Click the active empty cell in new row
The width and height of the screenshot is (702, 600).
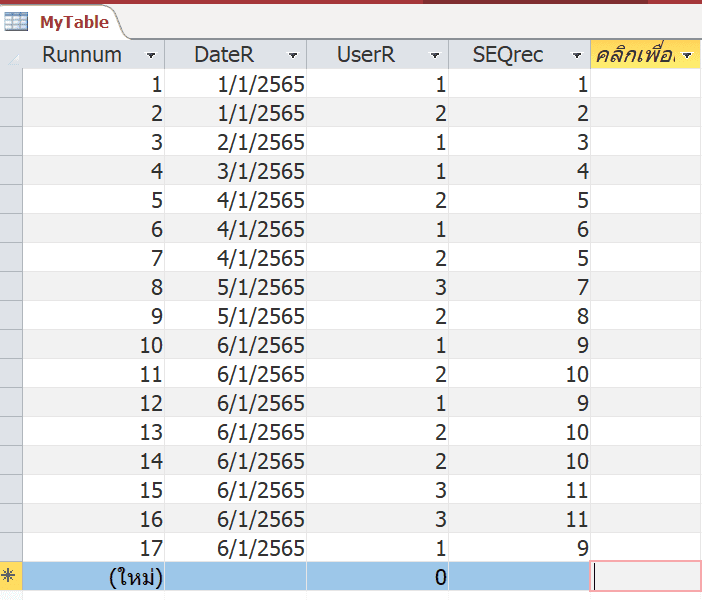[x=645, y=576]
